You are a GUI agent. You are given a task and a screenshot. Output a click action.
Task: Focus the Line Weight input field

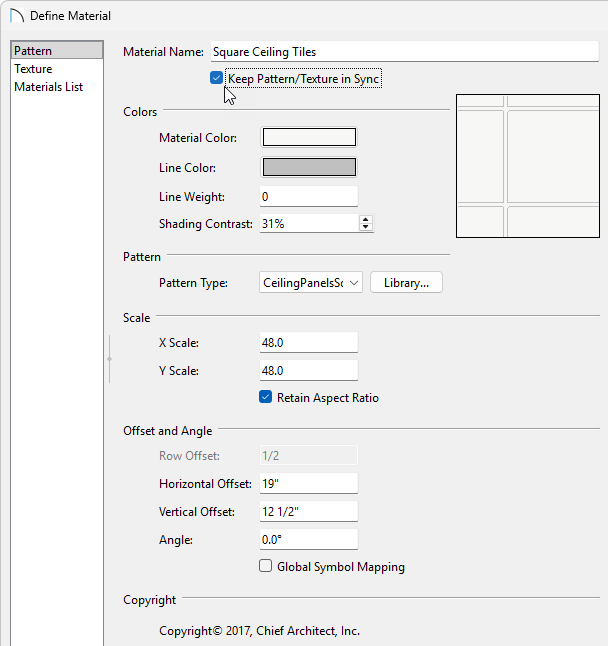tap(308, 196)
